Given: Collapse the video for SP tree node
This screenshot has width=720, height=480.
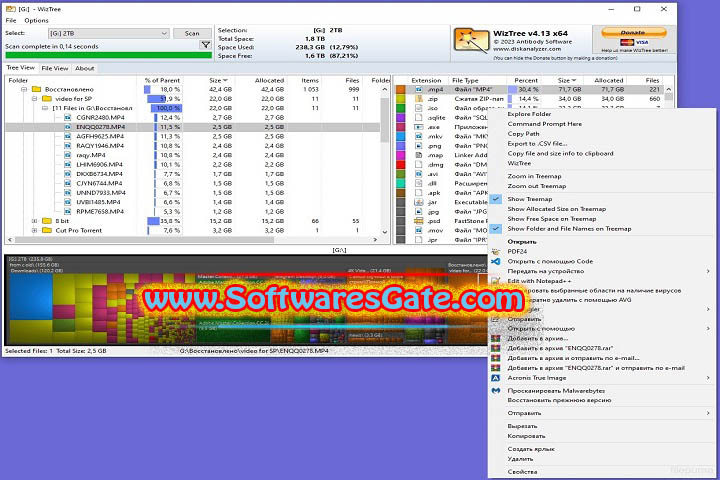Looking at the screenshot, I should coord(34,99).
